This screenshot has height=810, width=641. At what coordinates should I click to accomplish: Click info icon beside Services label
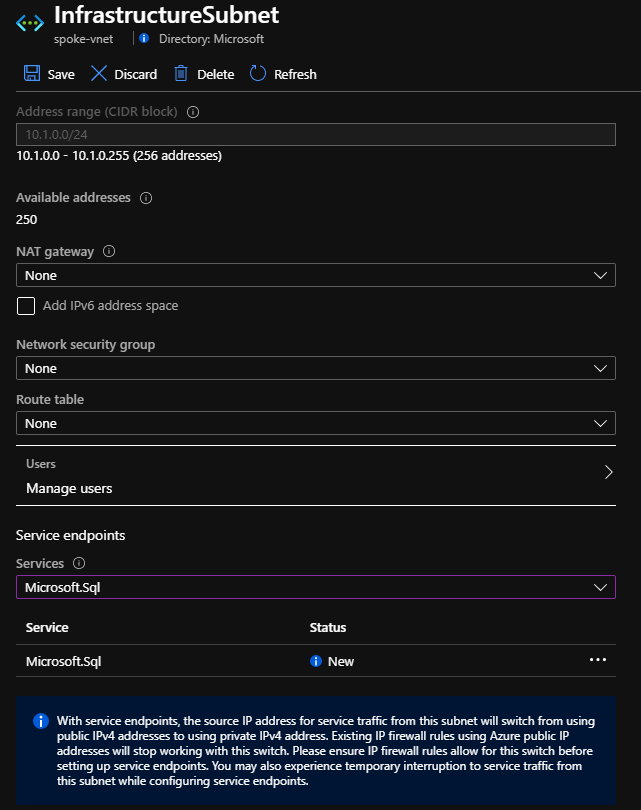coord(79,563)
